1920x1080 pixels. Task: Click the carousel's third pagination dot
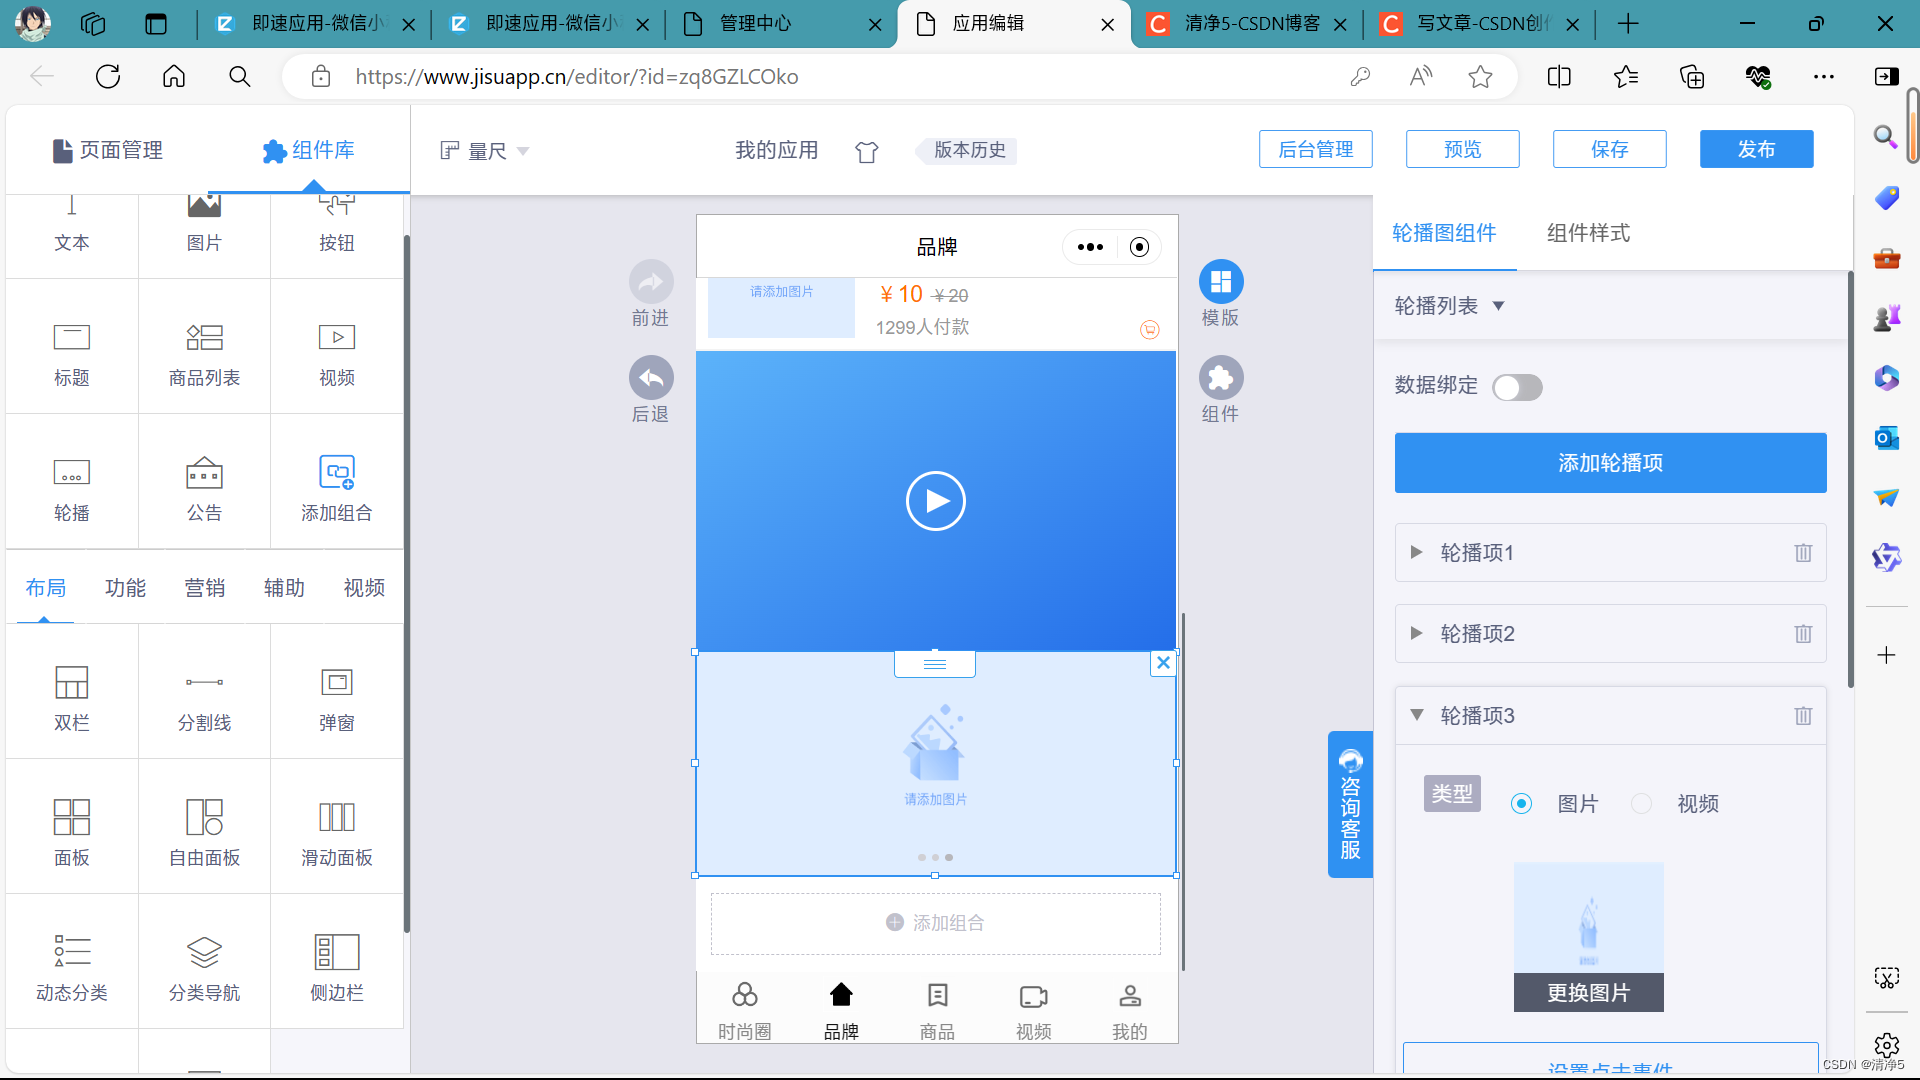pyautogui.click(x=949, y=857)
